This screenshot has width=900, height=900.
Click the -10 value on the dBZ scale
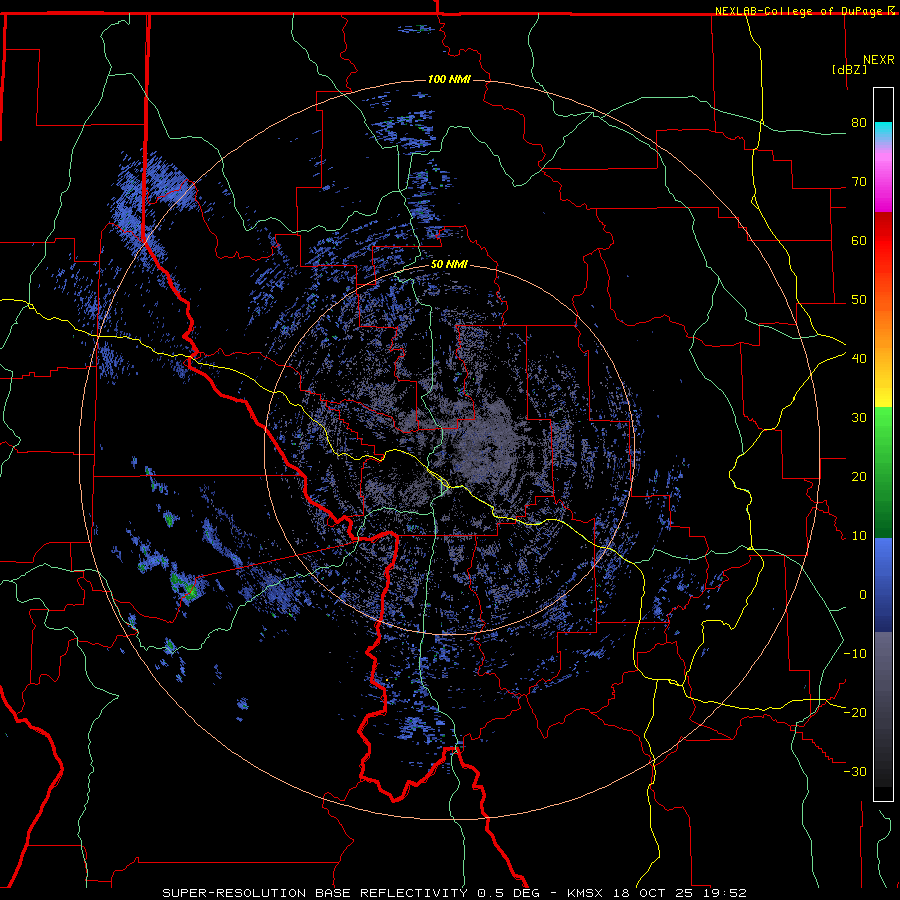pos(855,654)
